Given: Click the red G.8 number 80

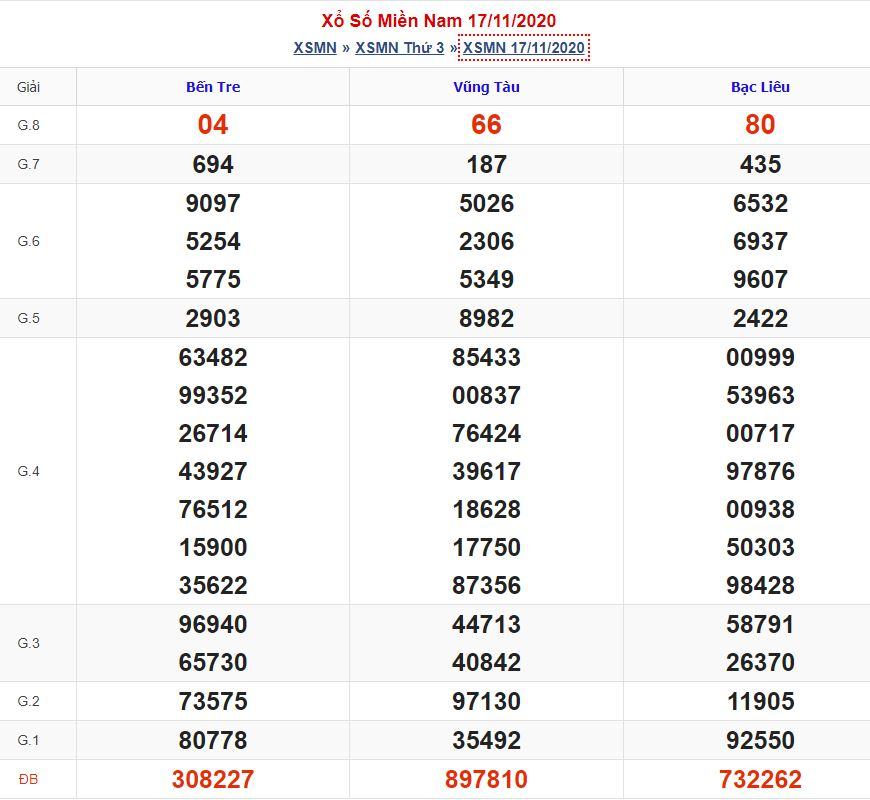Looking at the screenshot, I should point(760,125).
